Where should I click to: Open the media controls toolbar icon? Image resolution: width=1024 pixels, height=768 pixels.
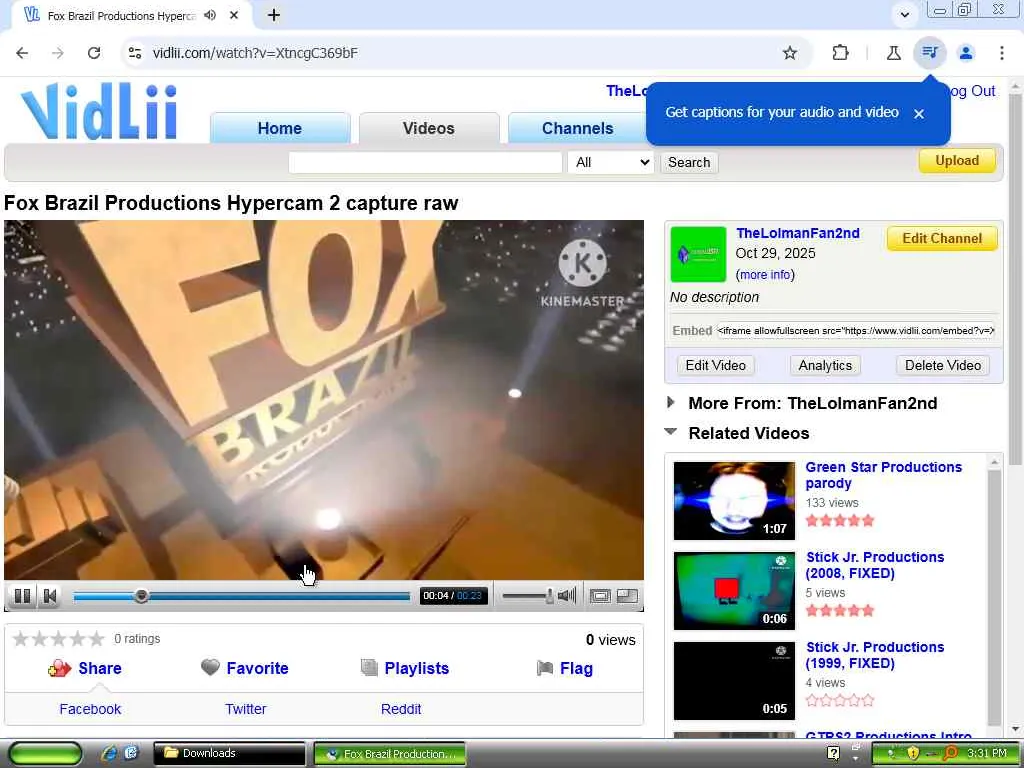tap(930, 52)
